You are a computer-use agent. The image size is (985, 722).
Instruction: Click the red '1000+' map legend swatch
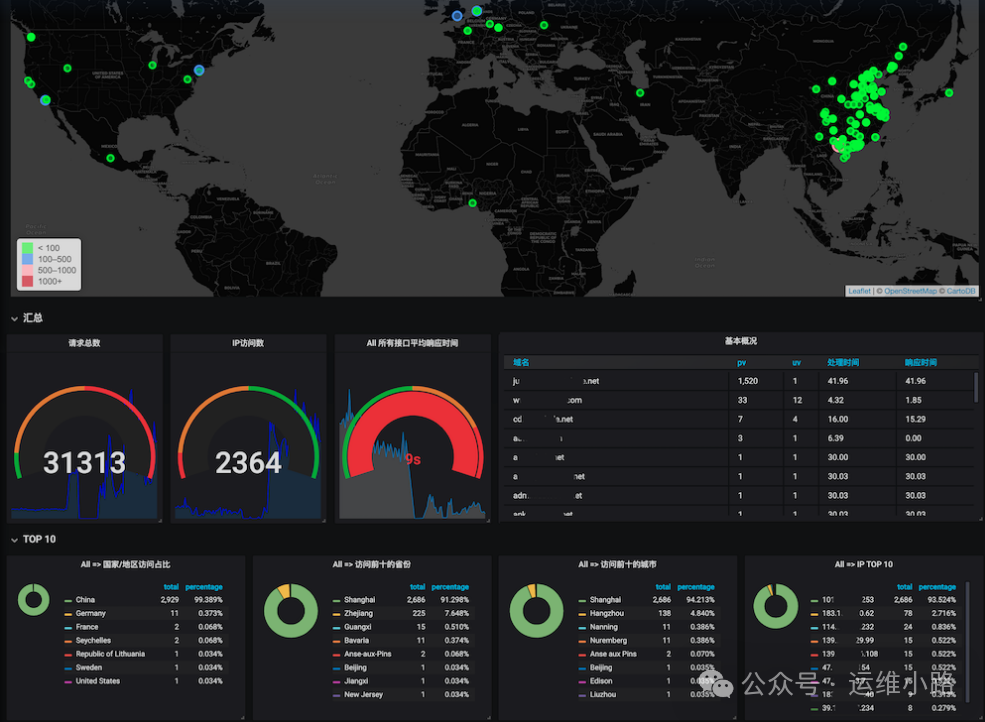coord(28,281)
